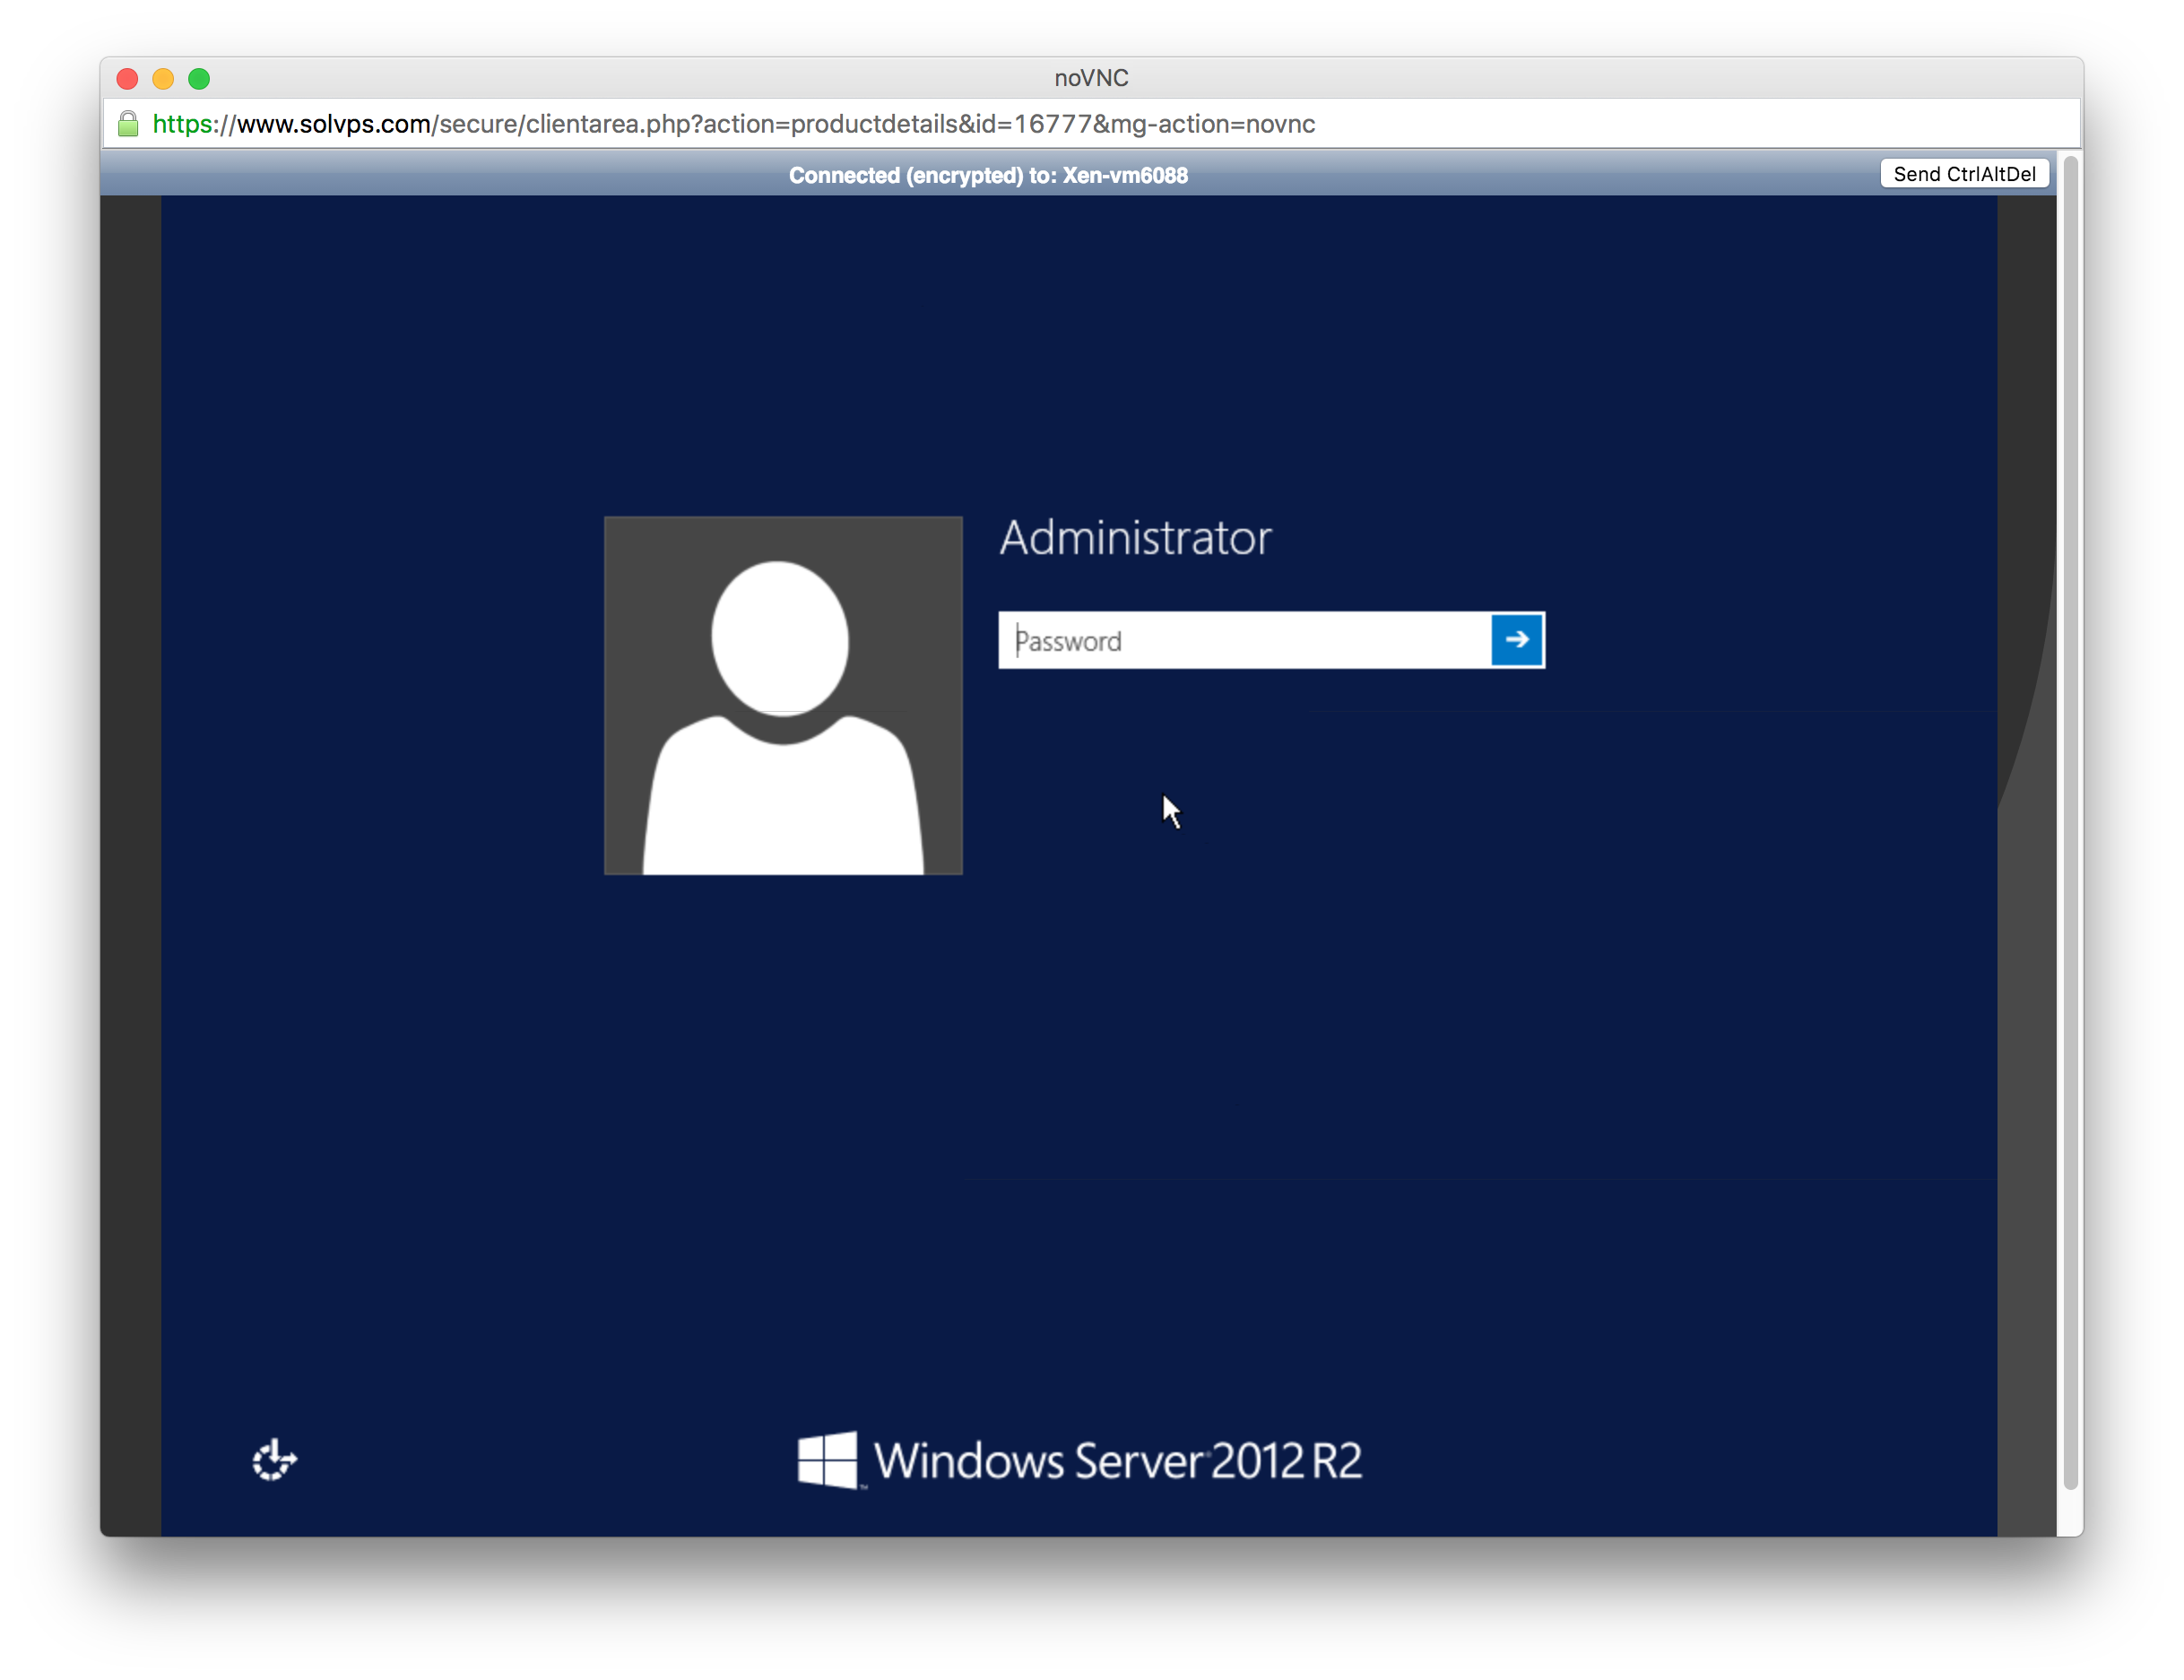Click the noVNC window title text
Screen dimensions: 2184x1680
coord(1091,78)
